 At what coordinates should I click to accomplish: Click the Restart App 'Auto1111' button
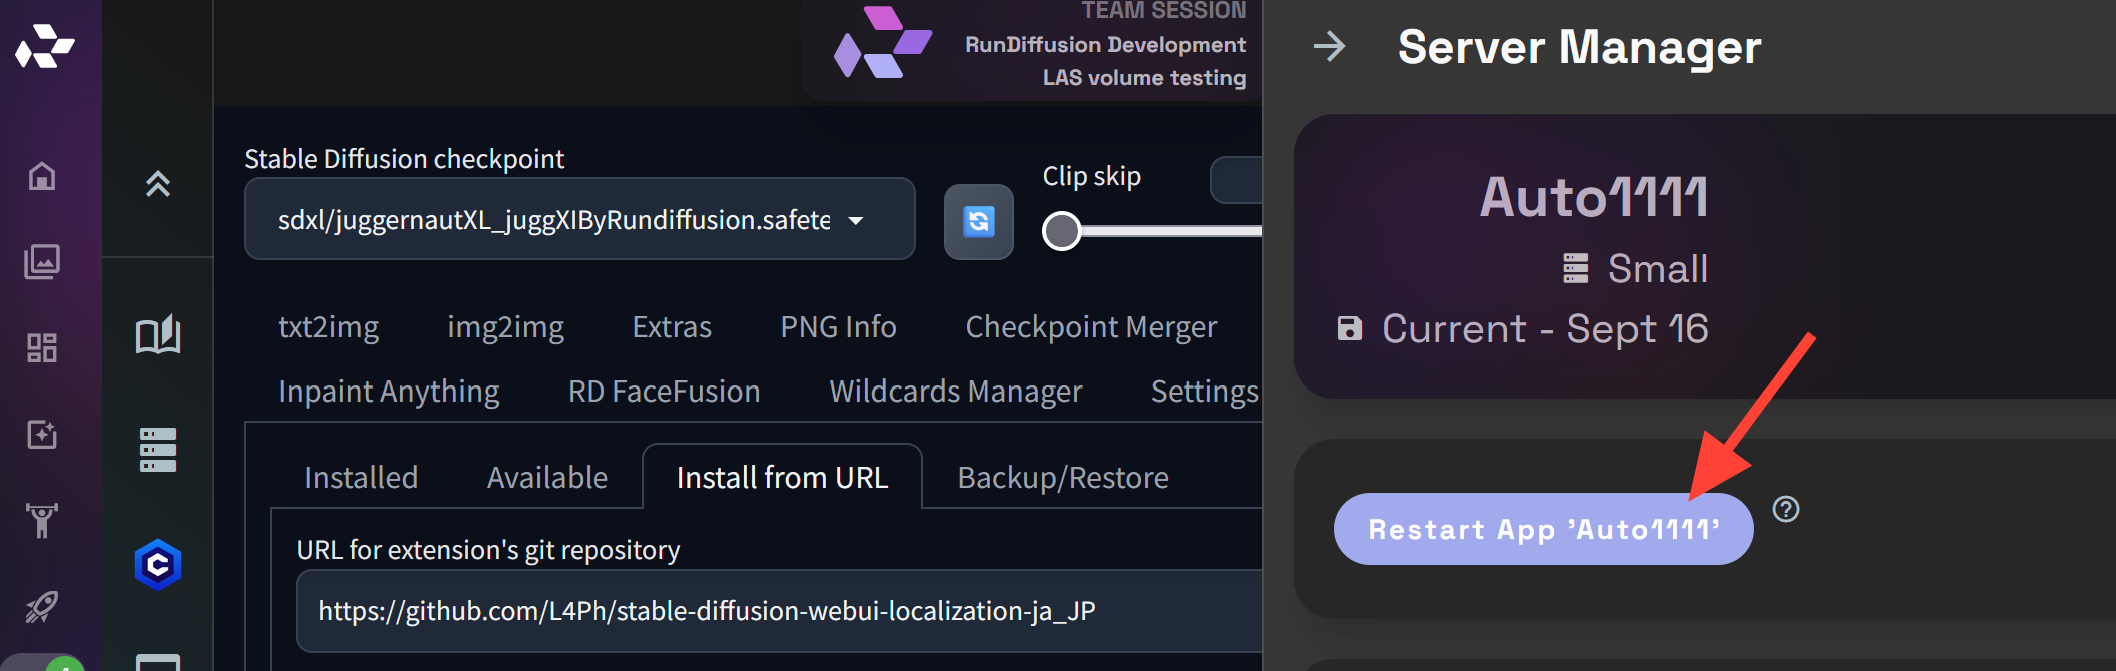pyautogui.click(x=1543, y=529)
